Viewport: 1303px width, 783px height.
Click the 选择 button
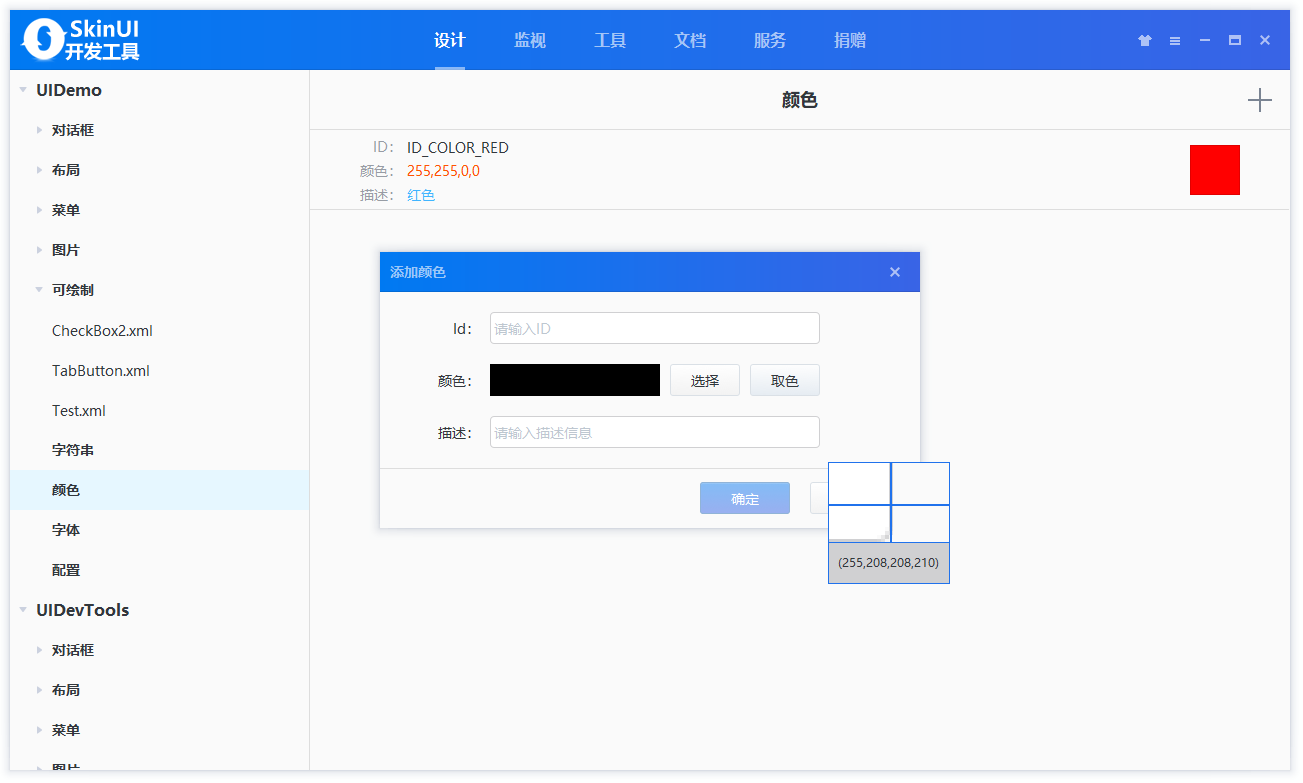705,380
